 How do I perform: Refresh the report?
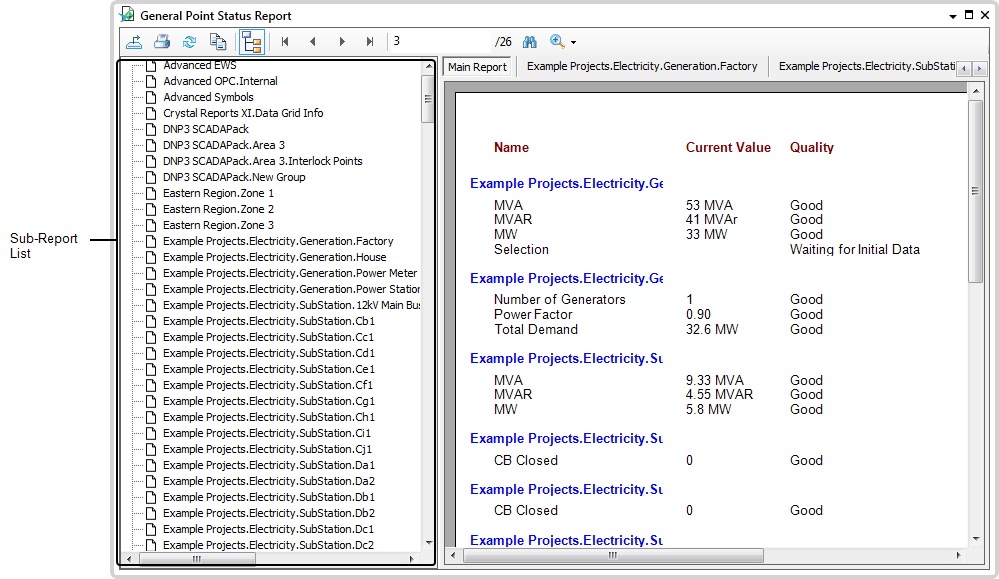[x=189, y=42]
